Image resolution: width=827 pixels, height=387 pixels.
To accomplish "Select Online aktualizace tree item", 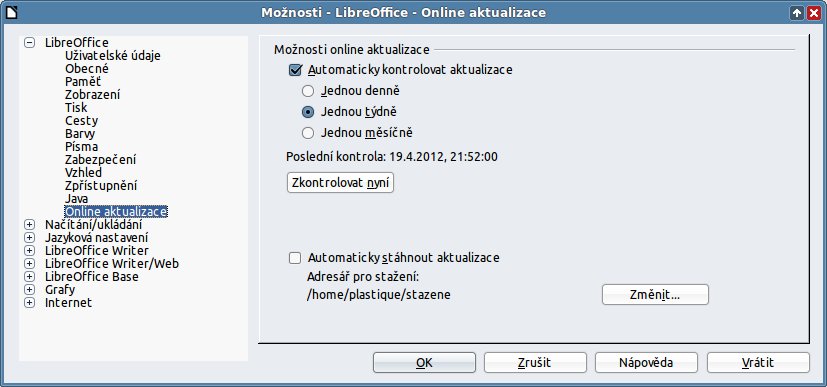I will pos(116,211).
